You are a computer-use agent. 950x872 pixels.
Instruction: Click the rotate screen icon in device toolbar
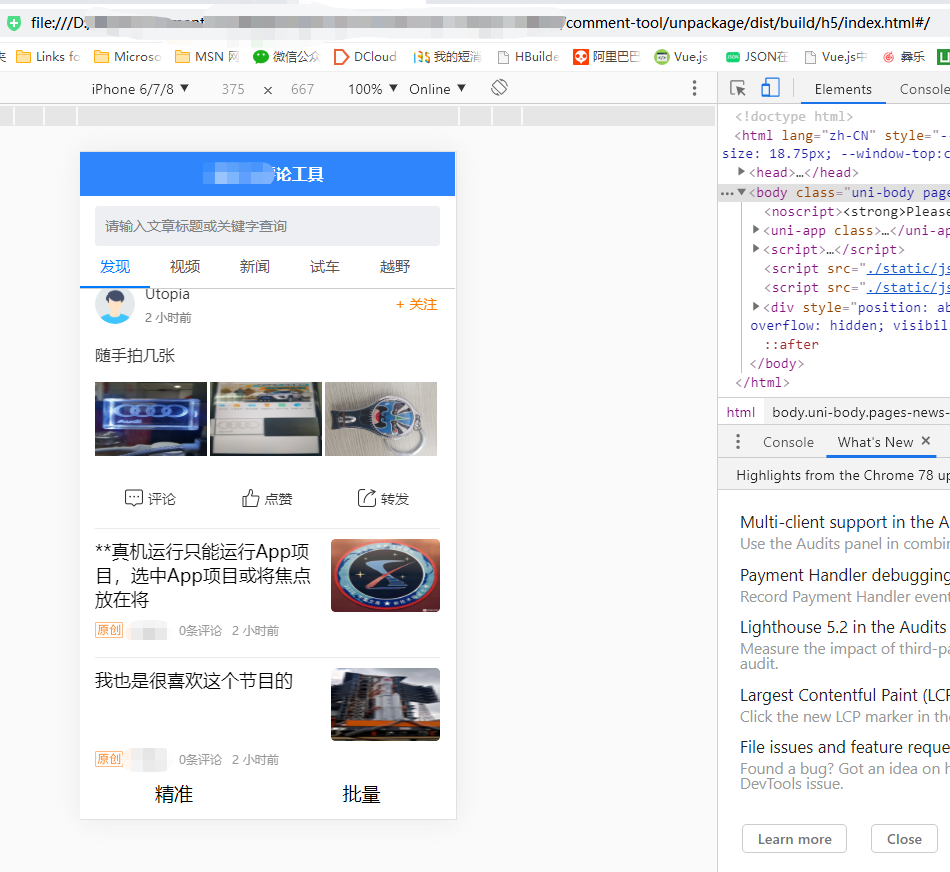coord(498,88)
